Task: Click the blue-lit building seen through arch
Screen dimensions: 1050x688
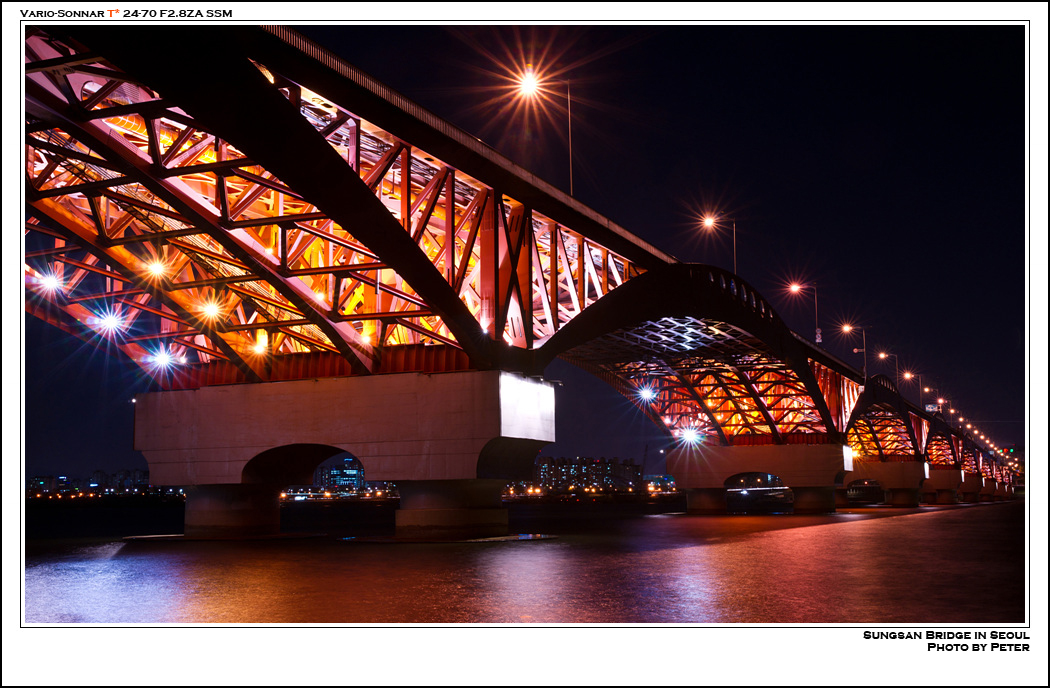Action: click(x=342, y=472)
